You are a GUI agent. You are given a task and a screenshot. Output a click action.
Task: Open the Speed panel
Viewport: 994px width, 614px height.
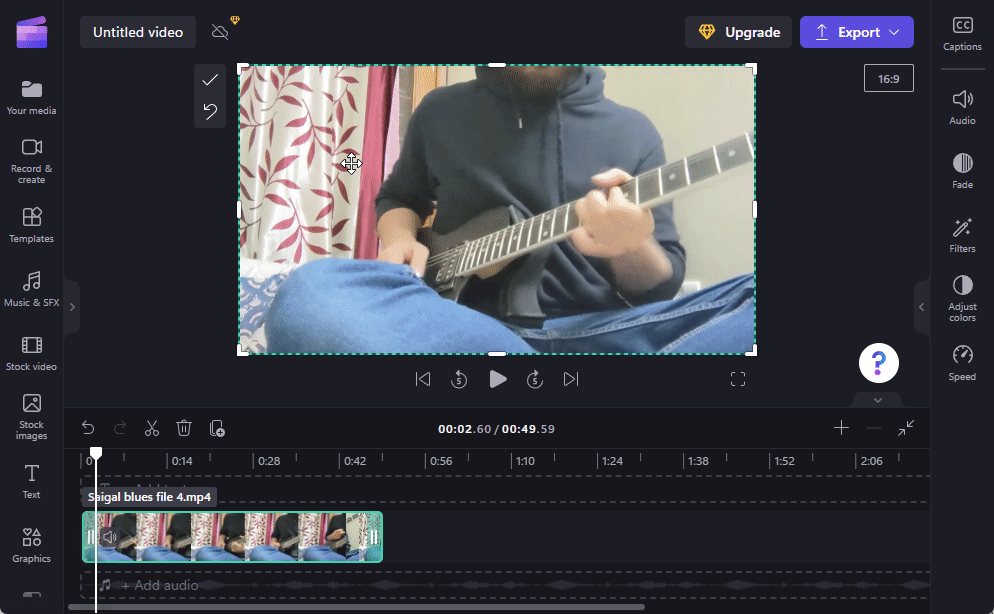coord(962,364)
